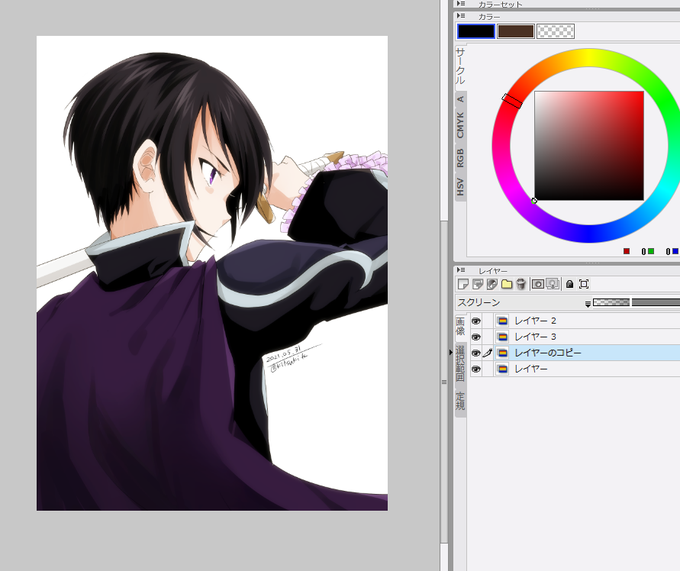The width and height of the screenshot is (680, 571).
Task: Switch to the HSV color tab
Action: (460, 186)
